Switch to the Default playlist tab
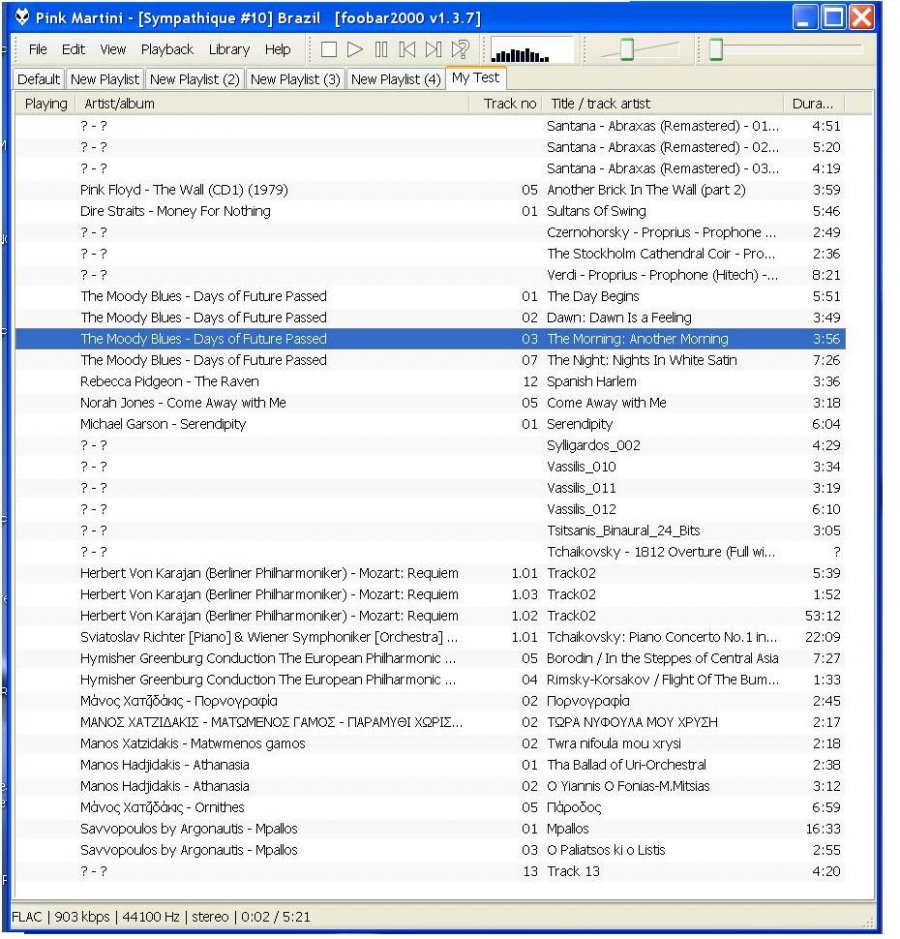900x939 pixels. (38, 79)
